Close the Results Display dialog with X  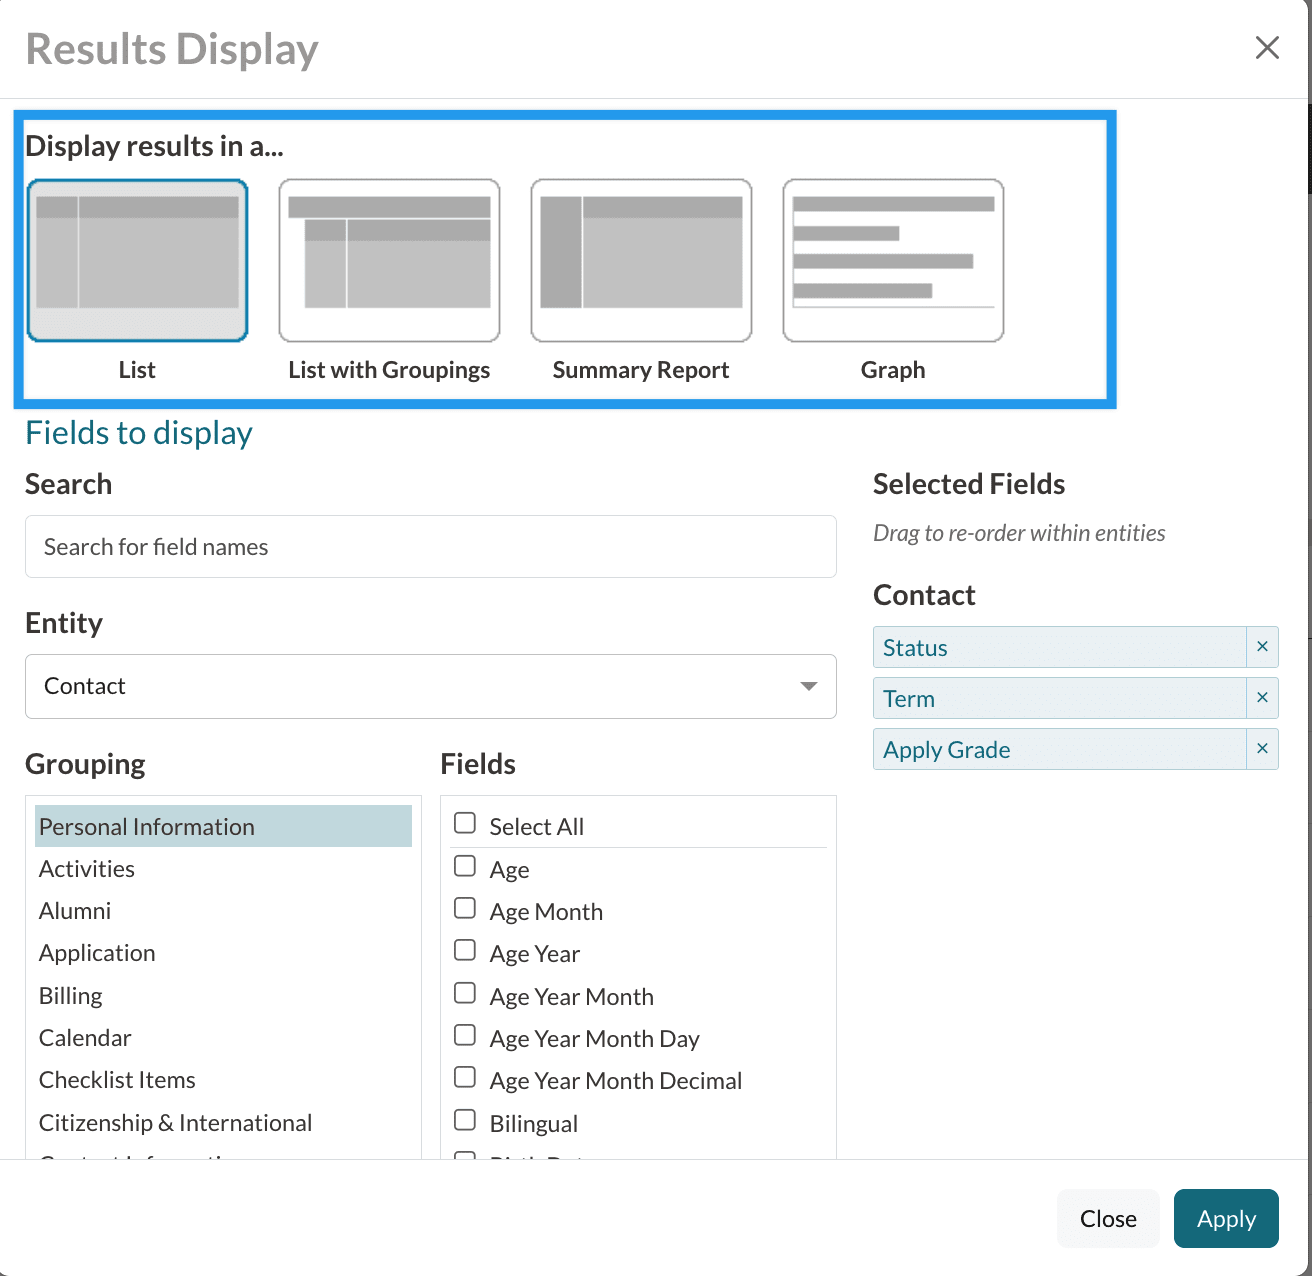click(1267, 48)
